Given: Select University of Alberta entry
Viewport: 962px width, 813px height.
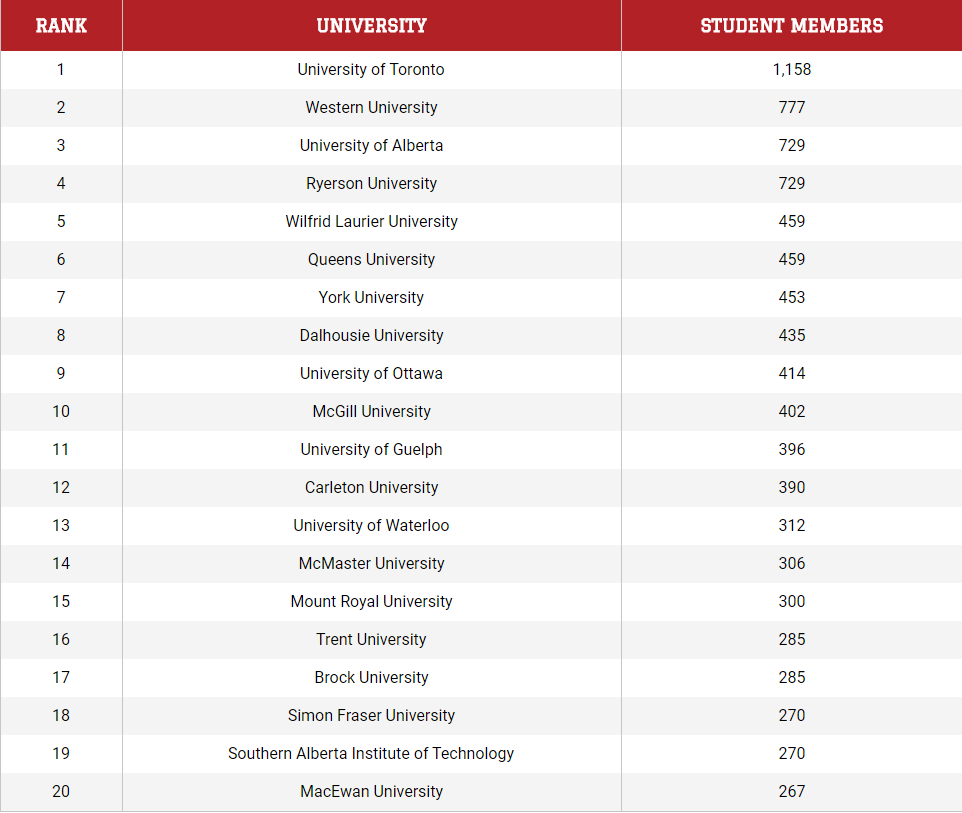Looking at the screenshot, I should pyautogui.click(x=372, y=145).
